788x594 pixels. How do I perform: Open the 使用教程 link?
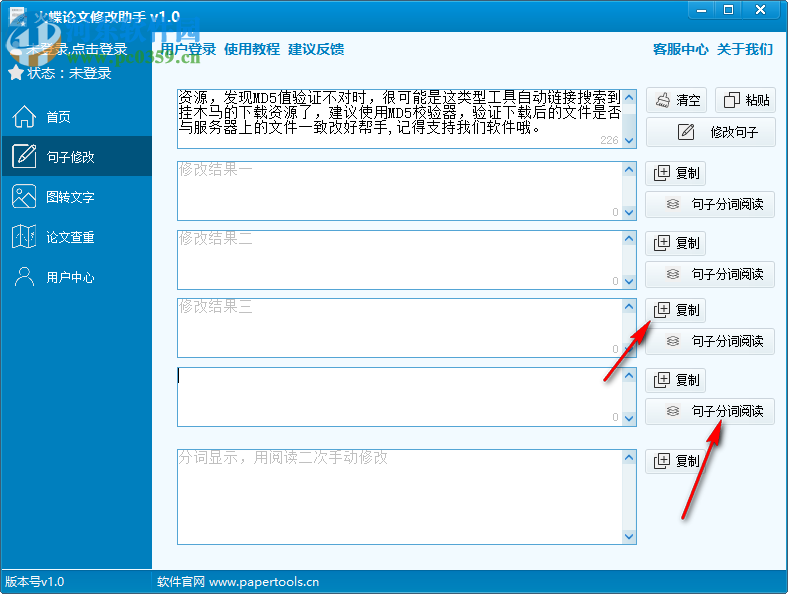coord(252,49)
